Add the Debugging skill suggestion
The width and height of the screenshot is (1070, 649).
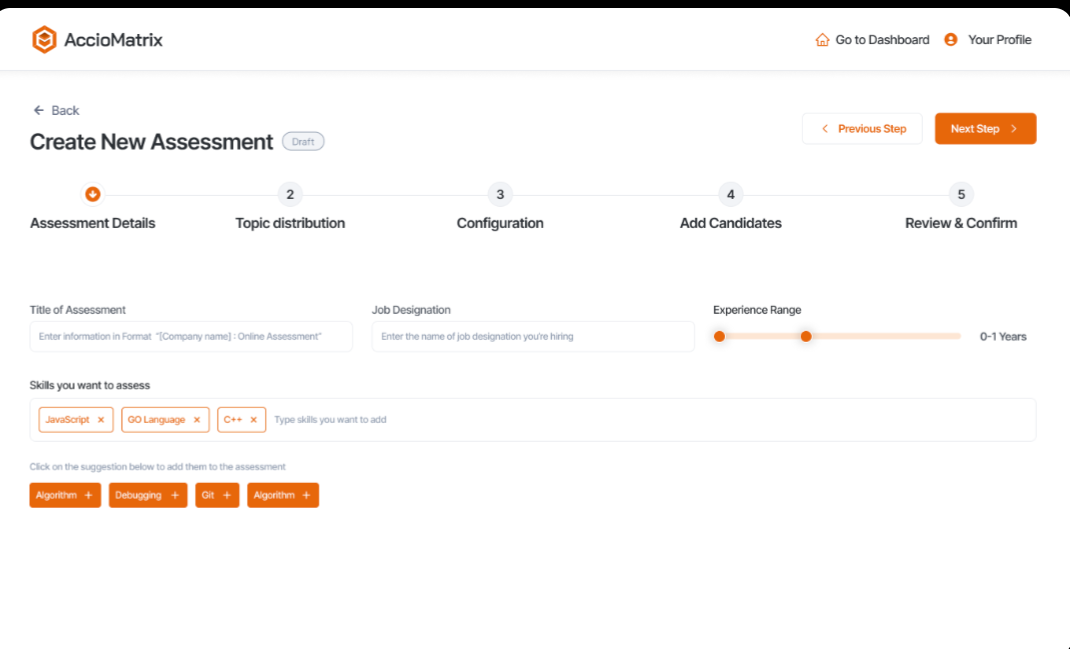coord(147,495)
